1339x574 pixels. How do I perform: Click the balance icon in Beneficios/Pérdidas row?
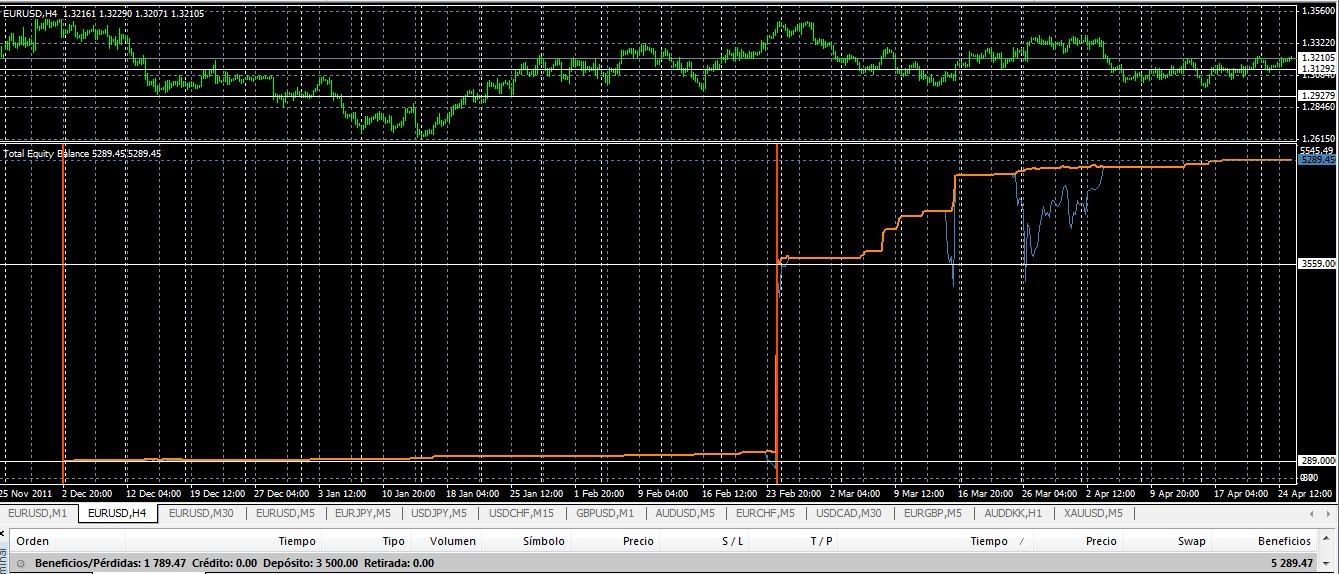tap(21, 564)
